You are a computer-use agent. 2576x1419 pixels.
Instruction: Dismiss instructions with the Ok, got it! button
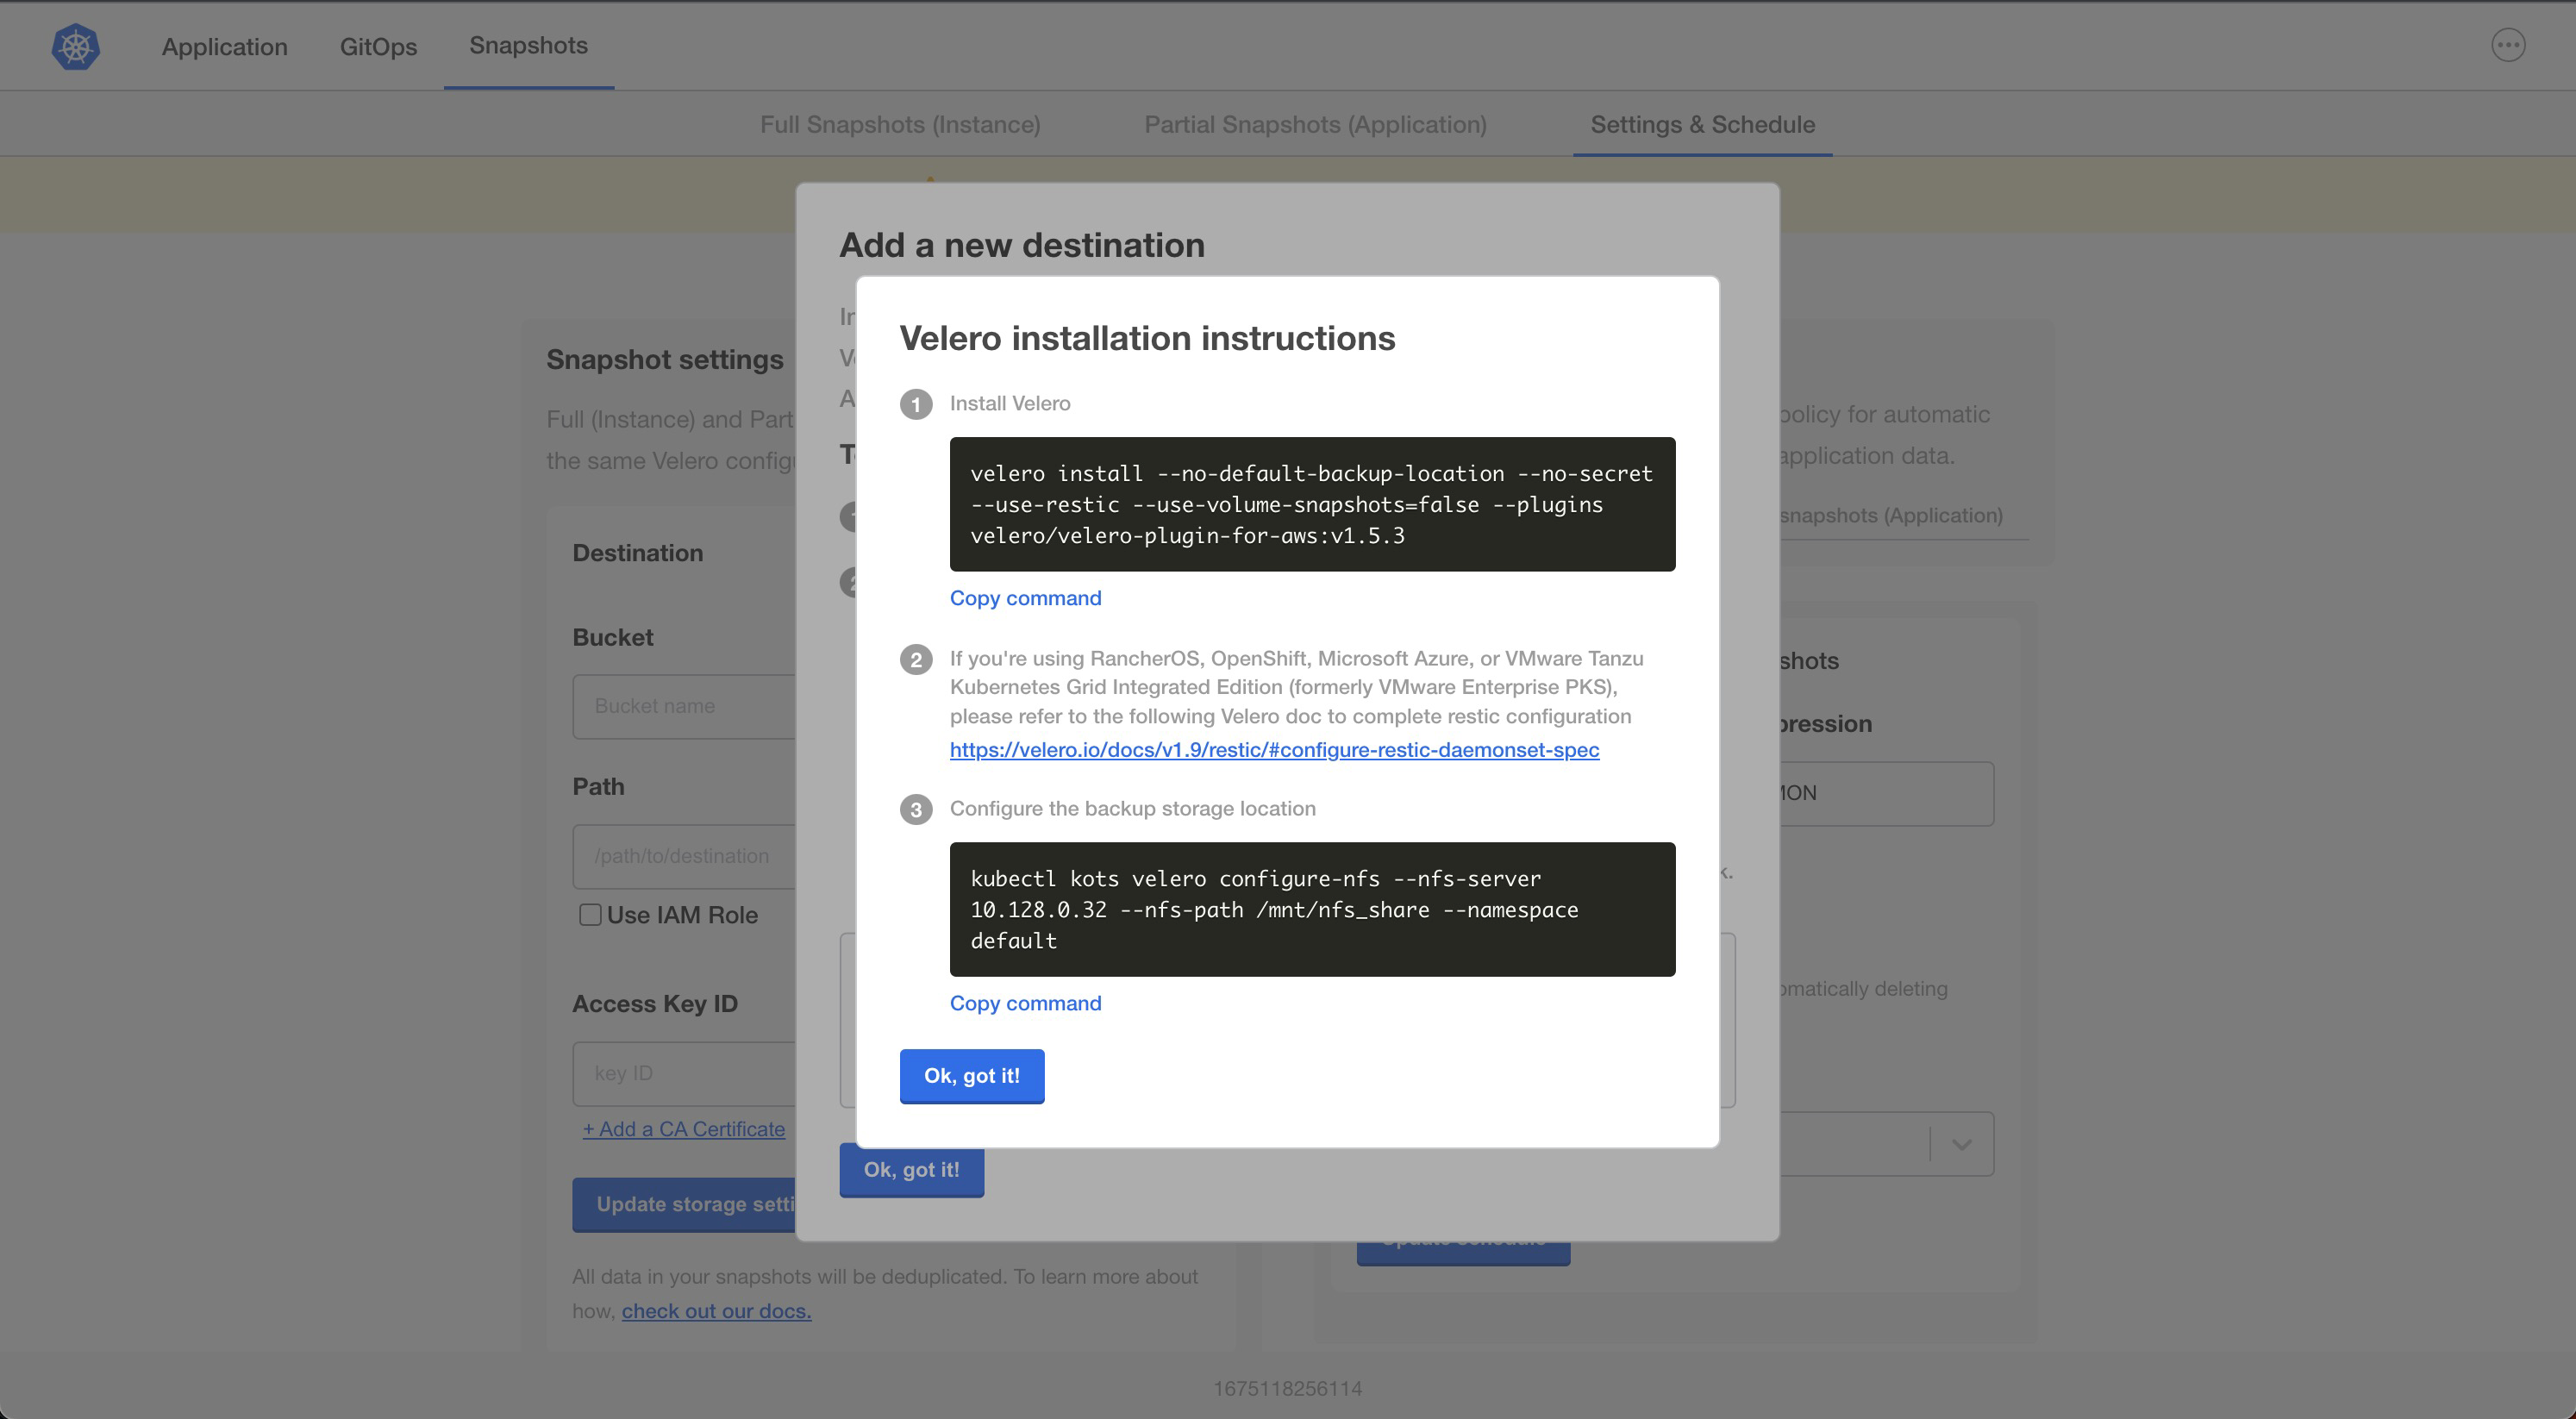pos(971,1076)
